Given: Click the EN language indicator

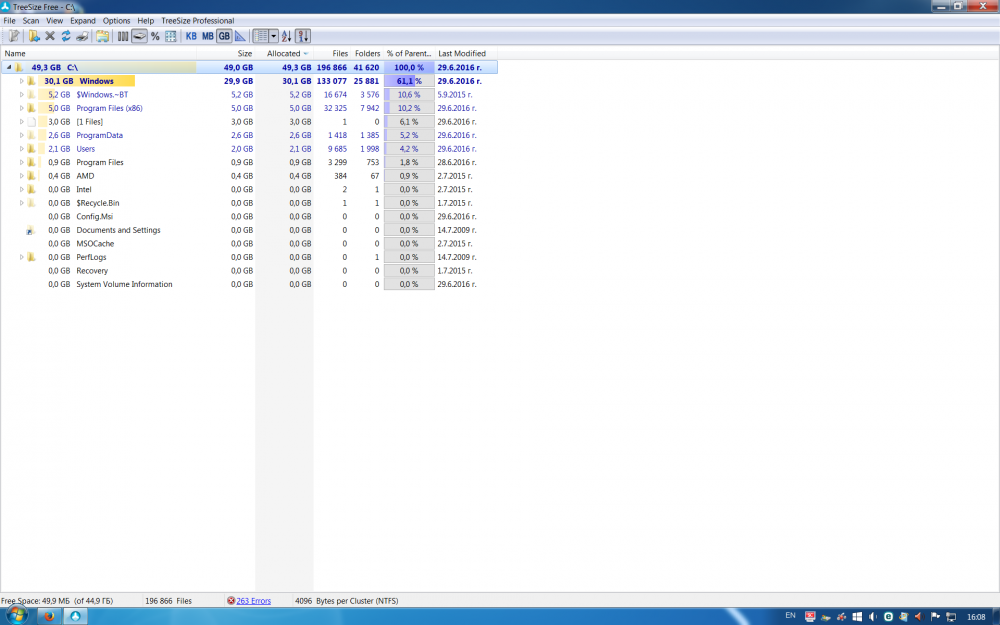Looking at the screenshot, I should click(790, 615).
